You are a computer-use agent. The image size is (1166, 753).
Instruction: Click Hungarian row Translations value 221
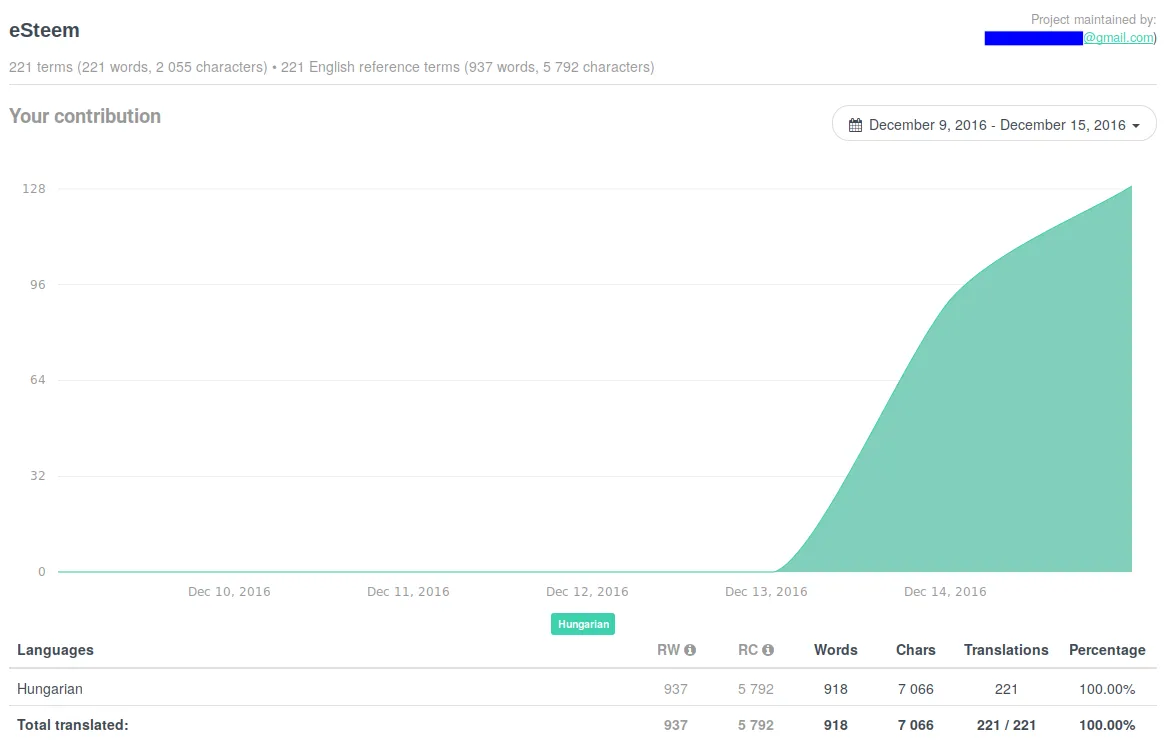pos(1006,689)
